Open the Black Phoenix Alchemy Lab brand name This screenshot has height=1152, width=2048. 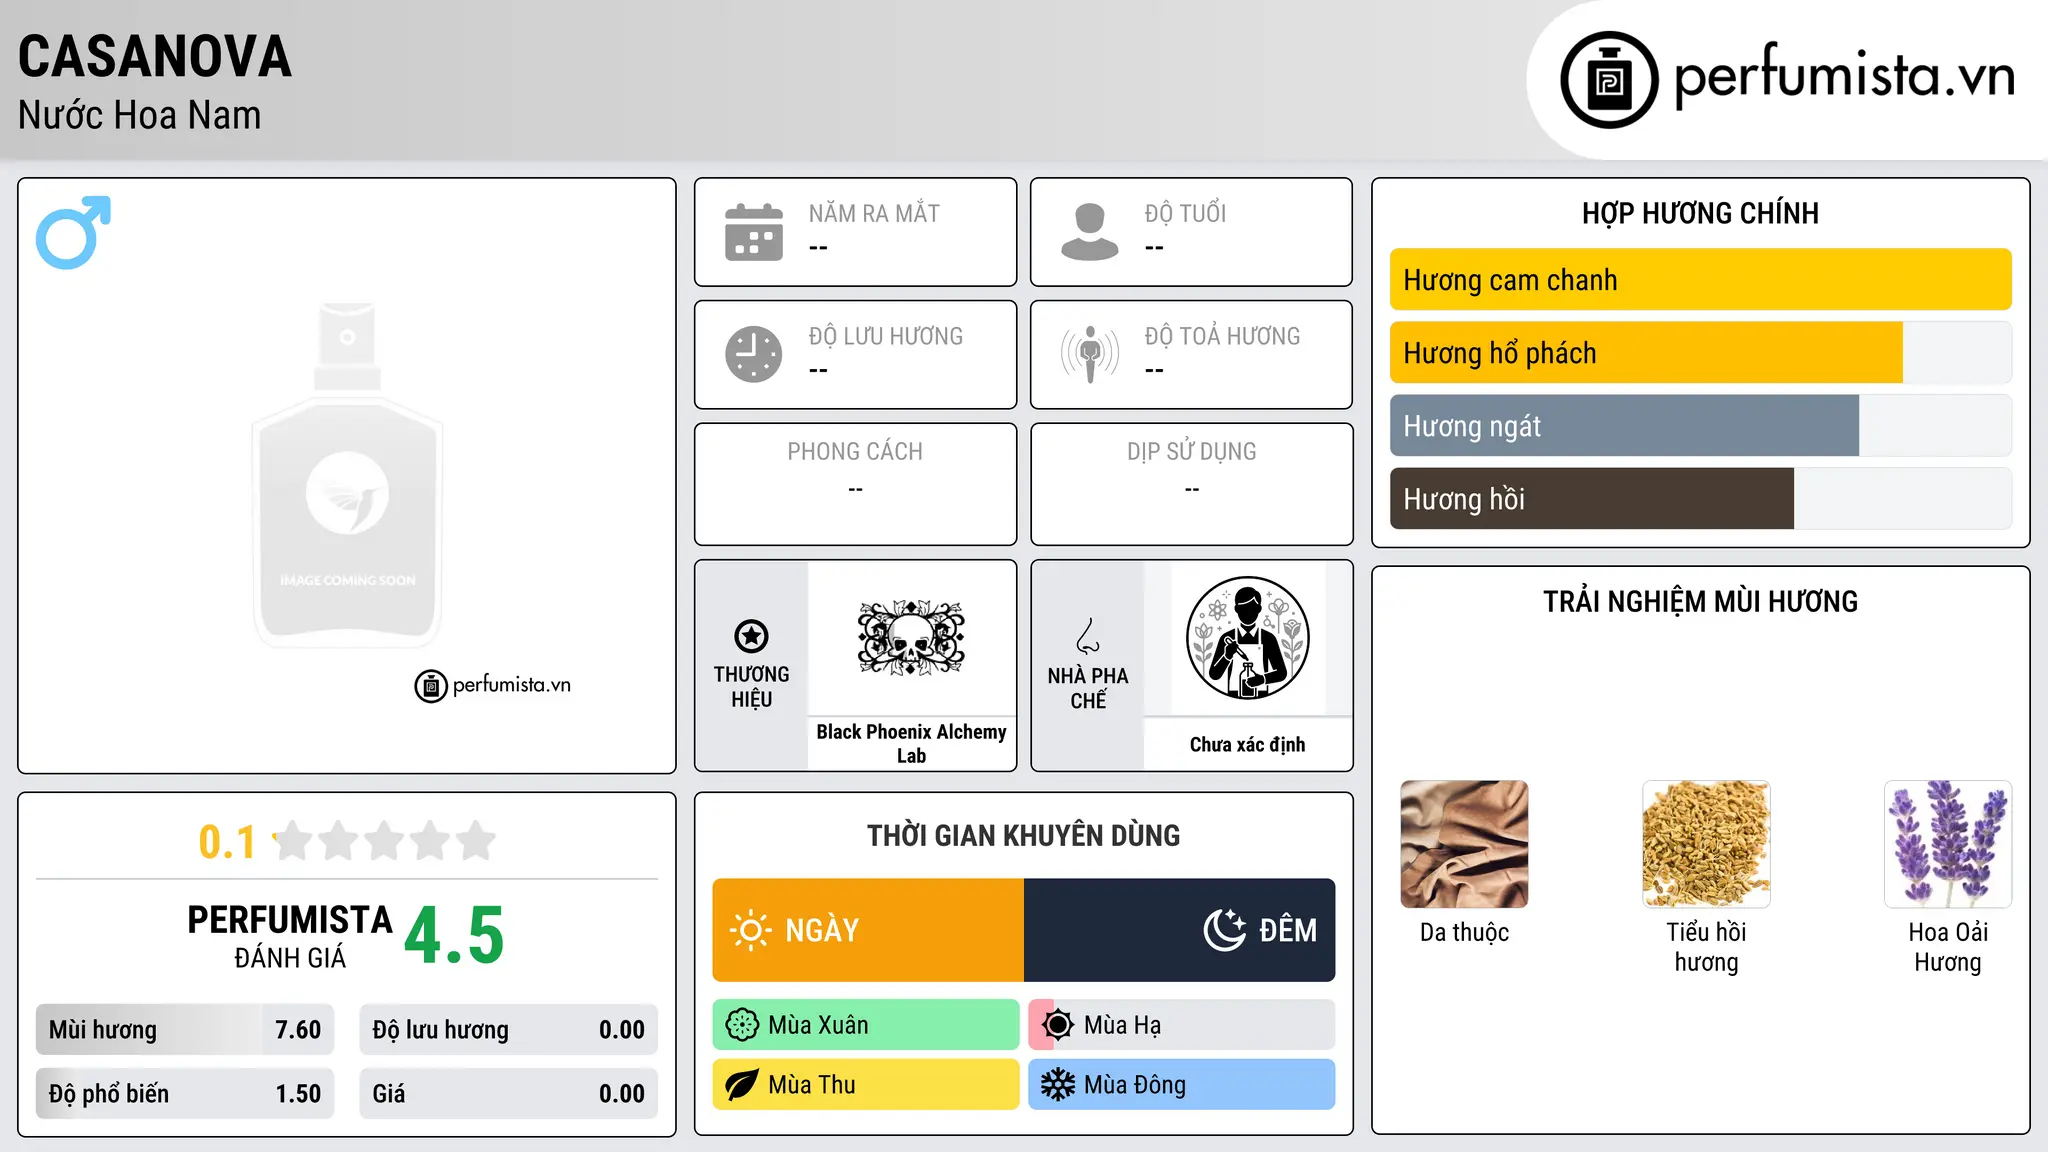[x=911, y=744]
